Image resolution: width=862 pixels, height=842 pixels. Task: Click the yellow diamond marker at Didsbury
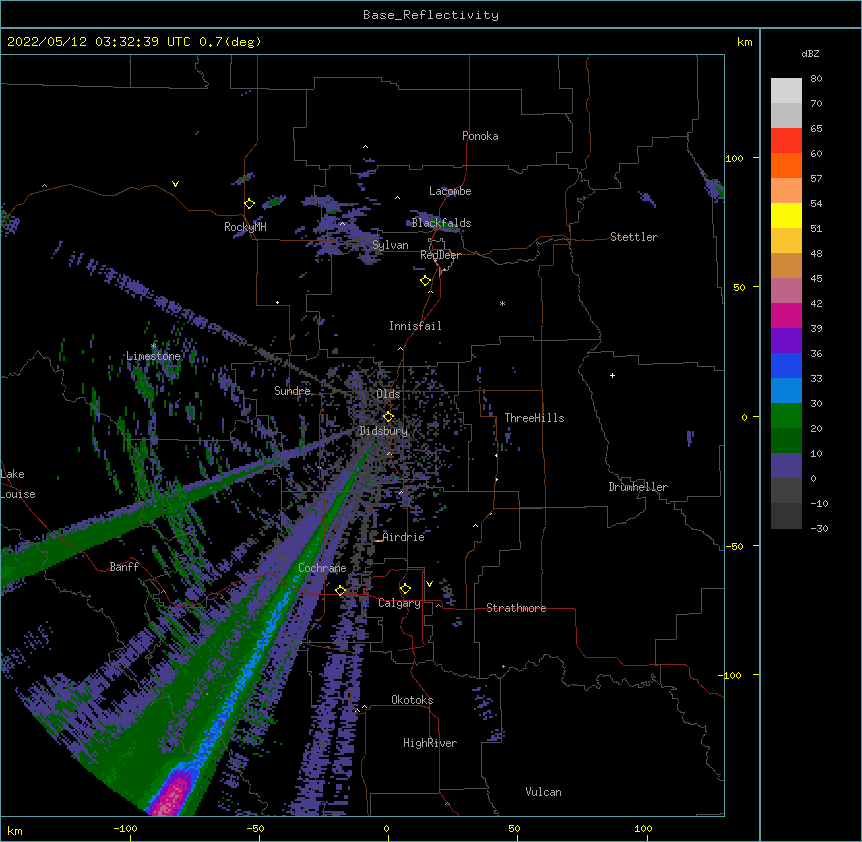[x=388, y=417]
